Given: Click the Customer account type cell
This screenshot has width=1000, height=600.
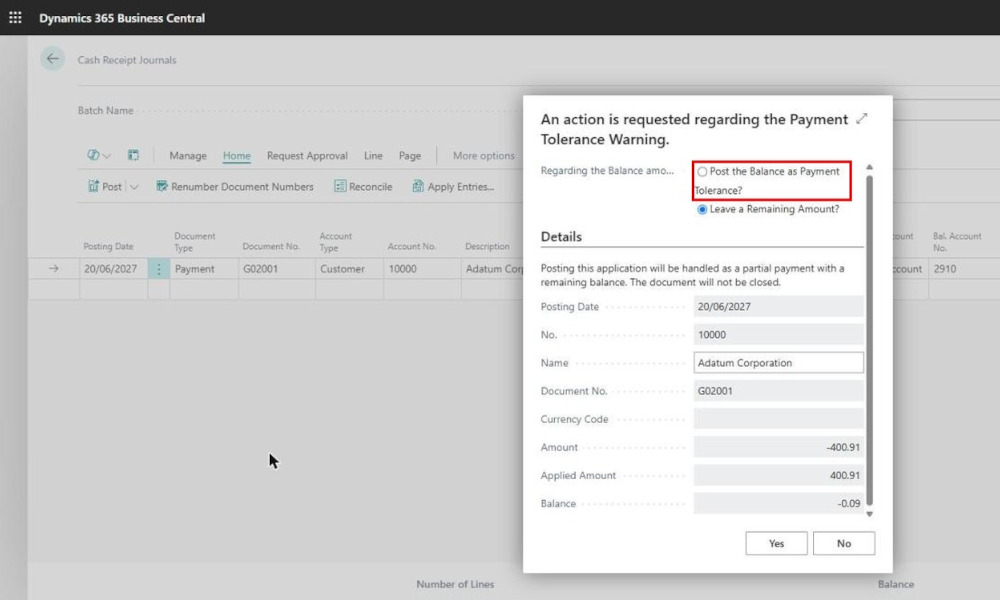Looking at the screenshot, I should tap(349, 269).
